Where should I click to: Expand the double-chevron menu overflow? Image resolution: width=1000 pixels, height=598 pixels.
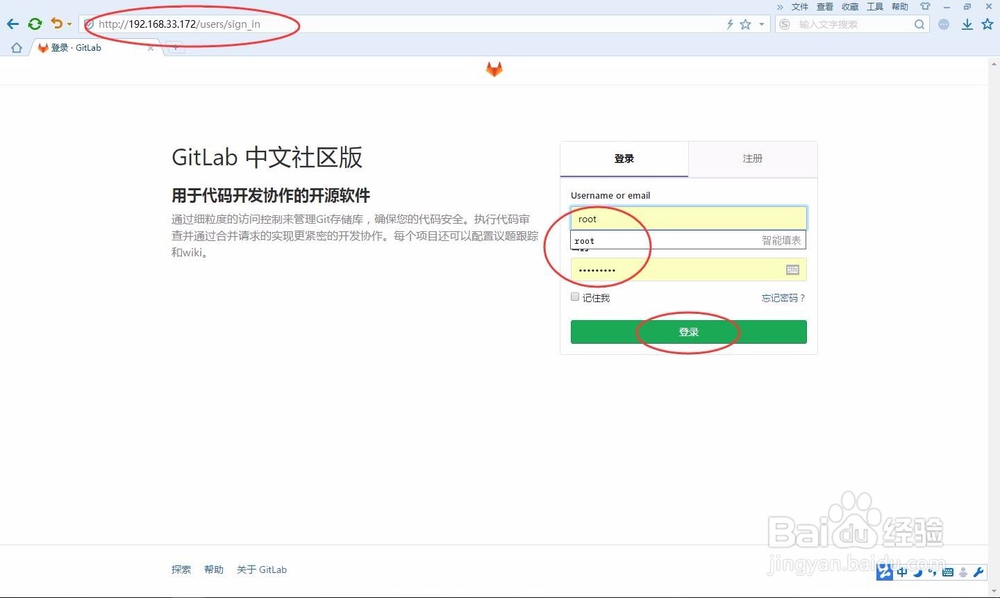780,7
